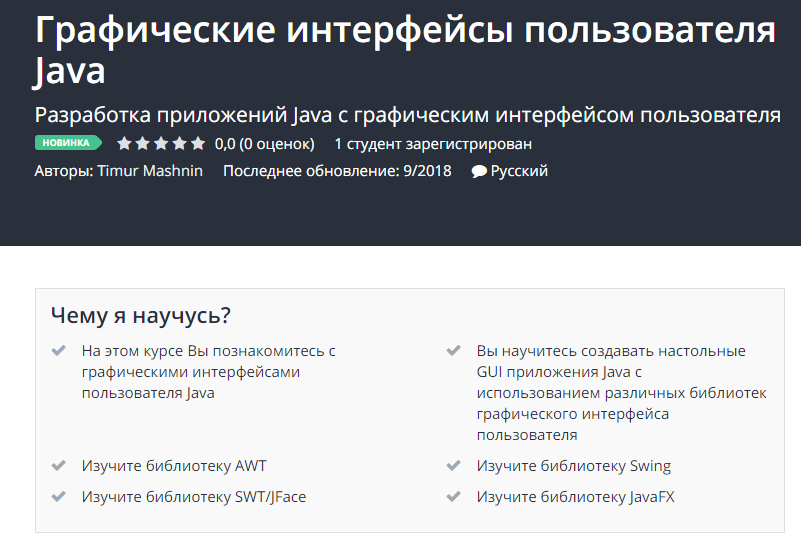Click checkmark next to 'Вы научитесь создавать' item
The width and height of the screenshot is (801, 552).
pyautogui.click(x=454, y=351)
